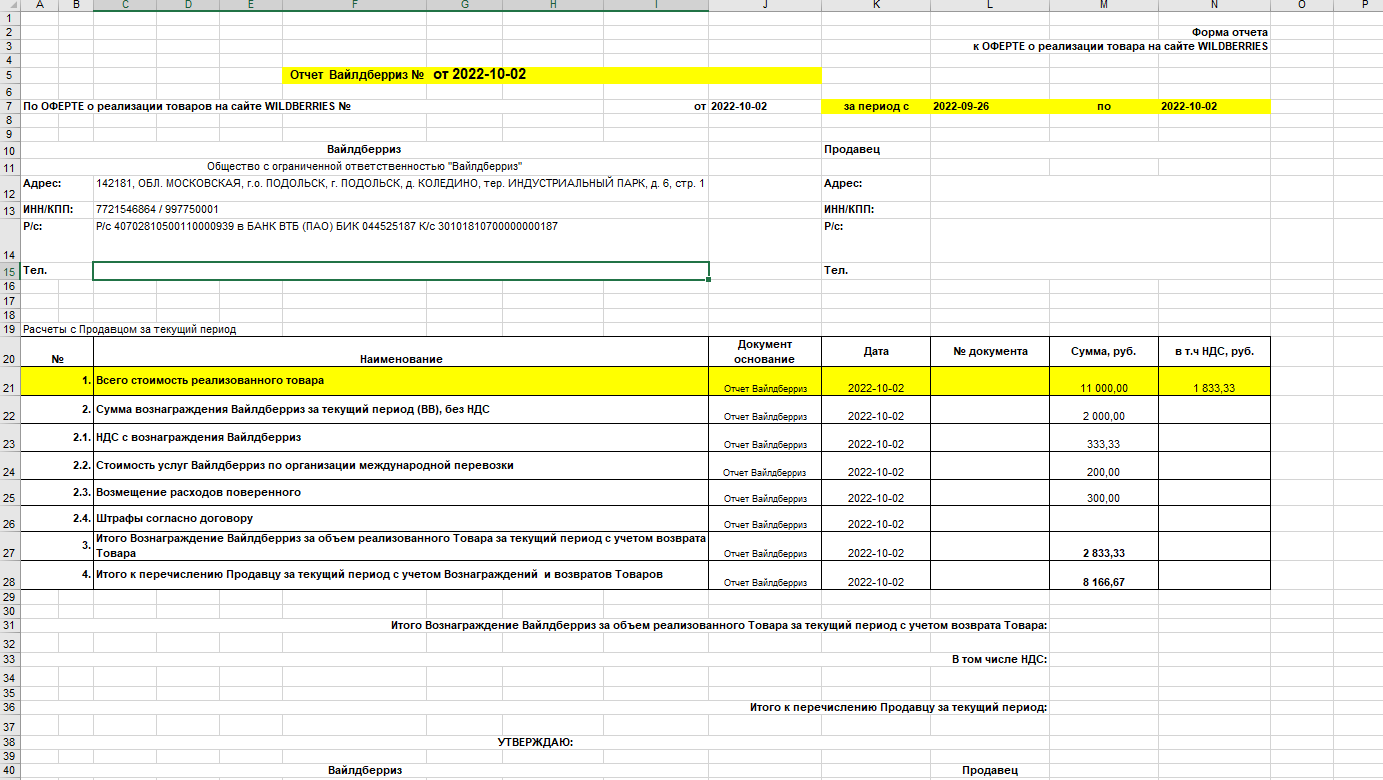Click the empty Тел. input cell
Image resolution: width=1383 pixels, height=780 pixels.
(401, 271)
